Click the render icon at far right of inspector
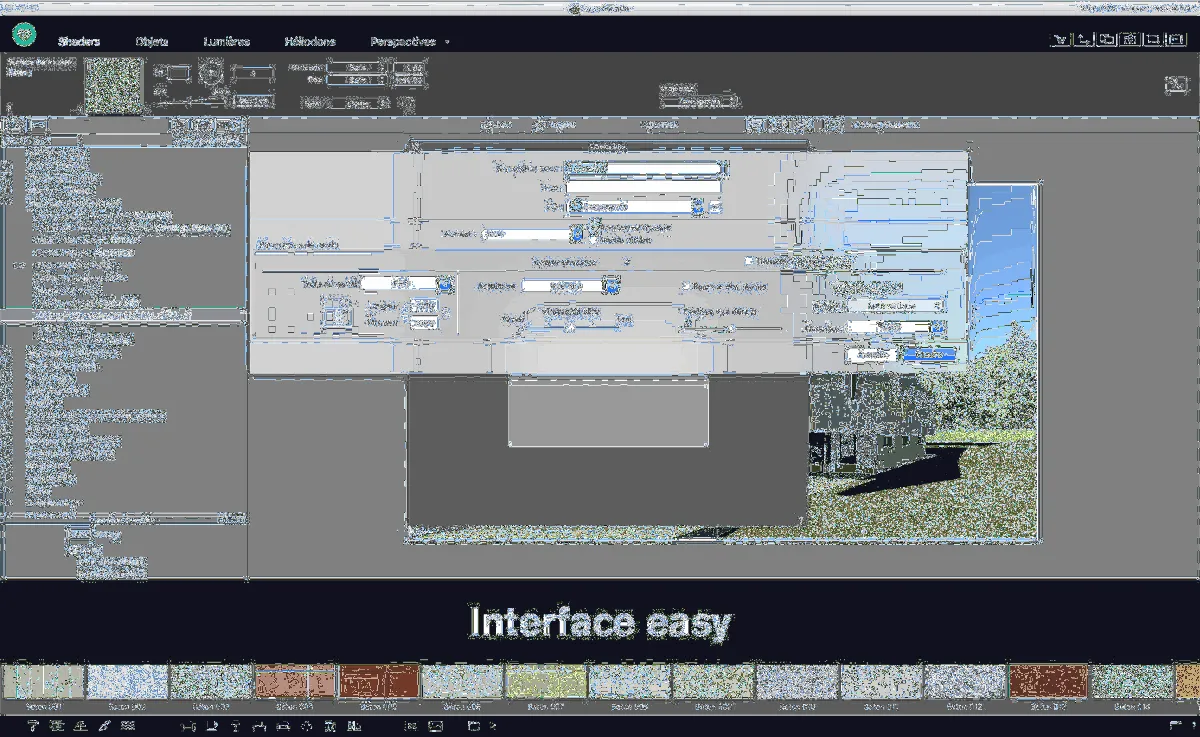 [x=1175, y=86]
